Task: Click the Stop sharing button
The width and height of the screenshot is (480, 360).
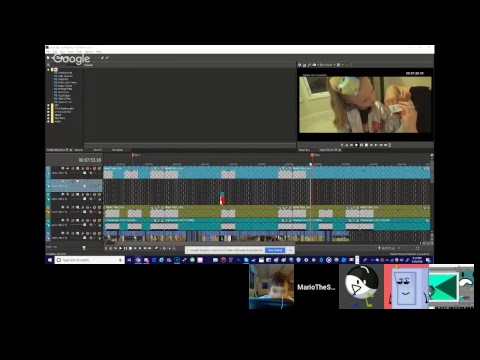Action: [x=275, y=250]
